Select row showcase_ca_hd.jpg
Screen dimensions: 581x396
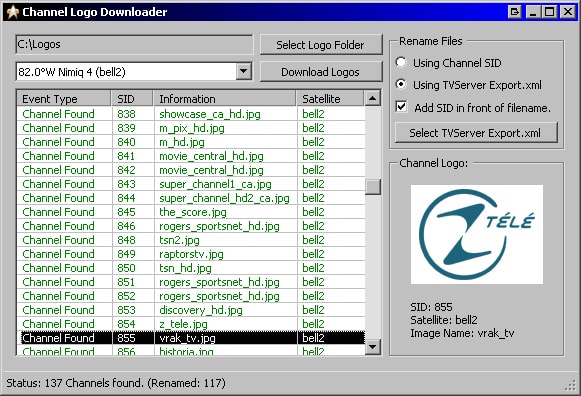point(191,114)
